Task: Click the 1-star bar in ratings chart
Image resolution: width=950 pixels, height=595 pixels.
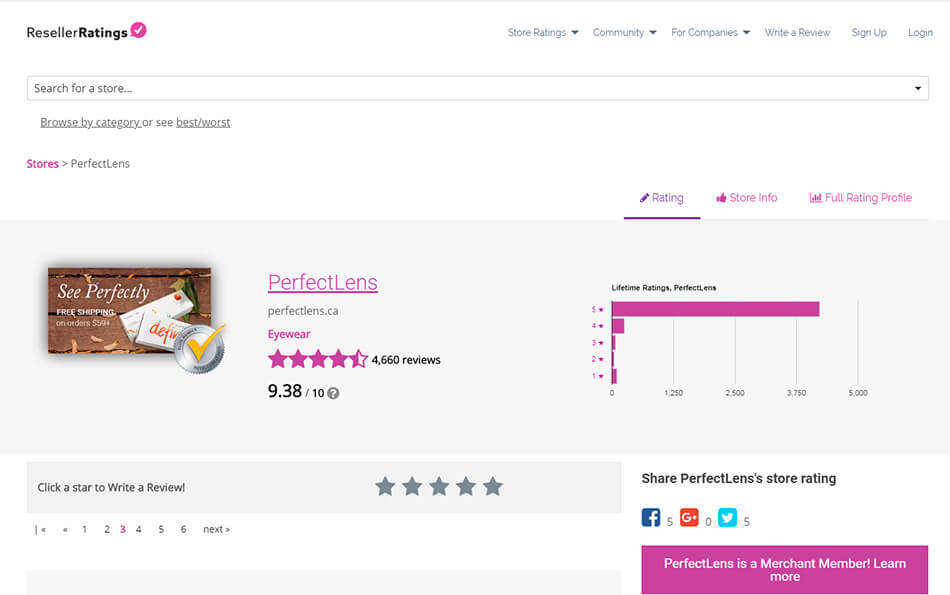Action: click(x=614, y=376)
